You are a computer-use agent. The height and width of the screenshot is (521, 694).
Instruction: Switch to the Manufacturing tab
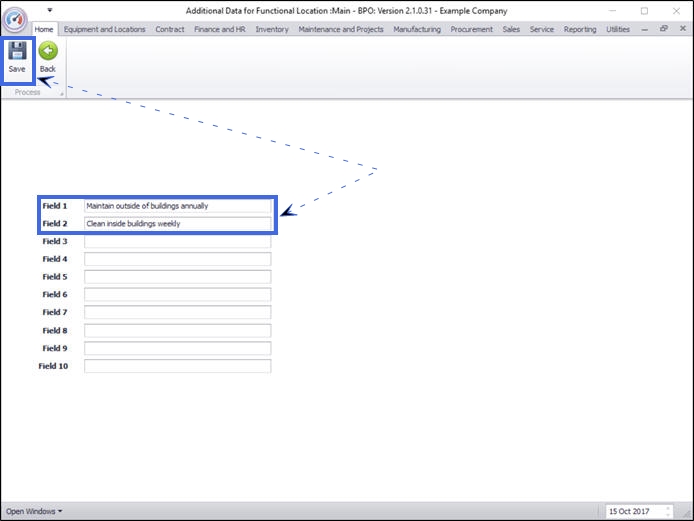(x=417, y=29)
